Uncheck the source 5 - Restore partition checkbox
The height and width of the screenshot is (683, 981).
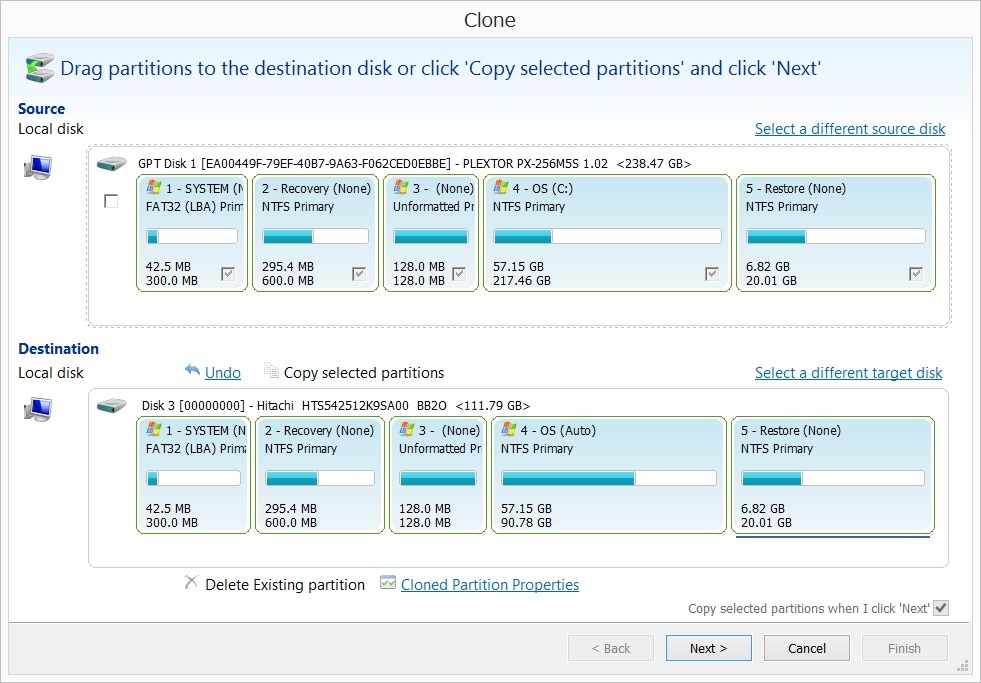[916, 274]
